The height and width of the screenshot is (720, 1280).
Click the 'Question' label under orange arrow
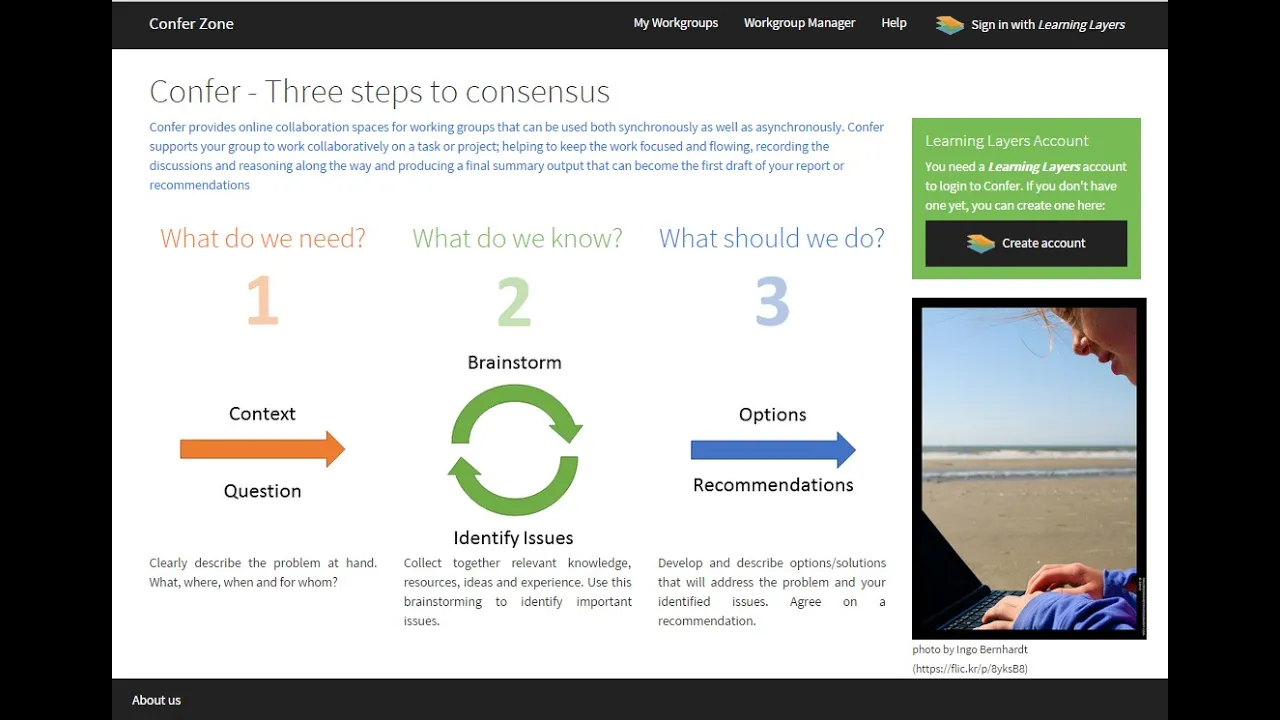click(x=262, y=491)
